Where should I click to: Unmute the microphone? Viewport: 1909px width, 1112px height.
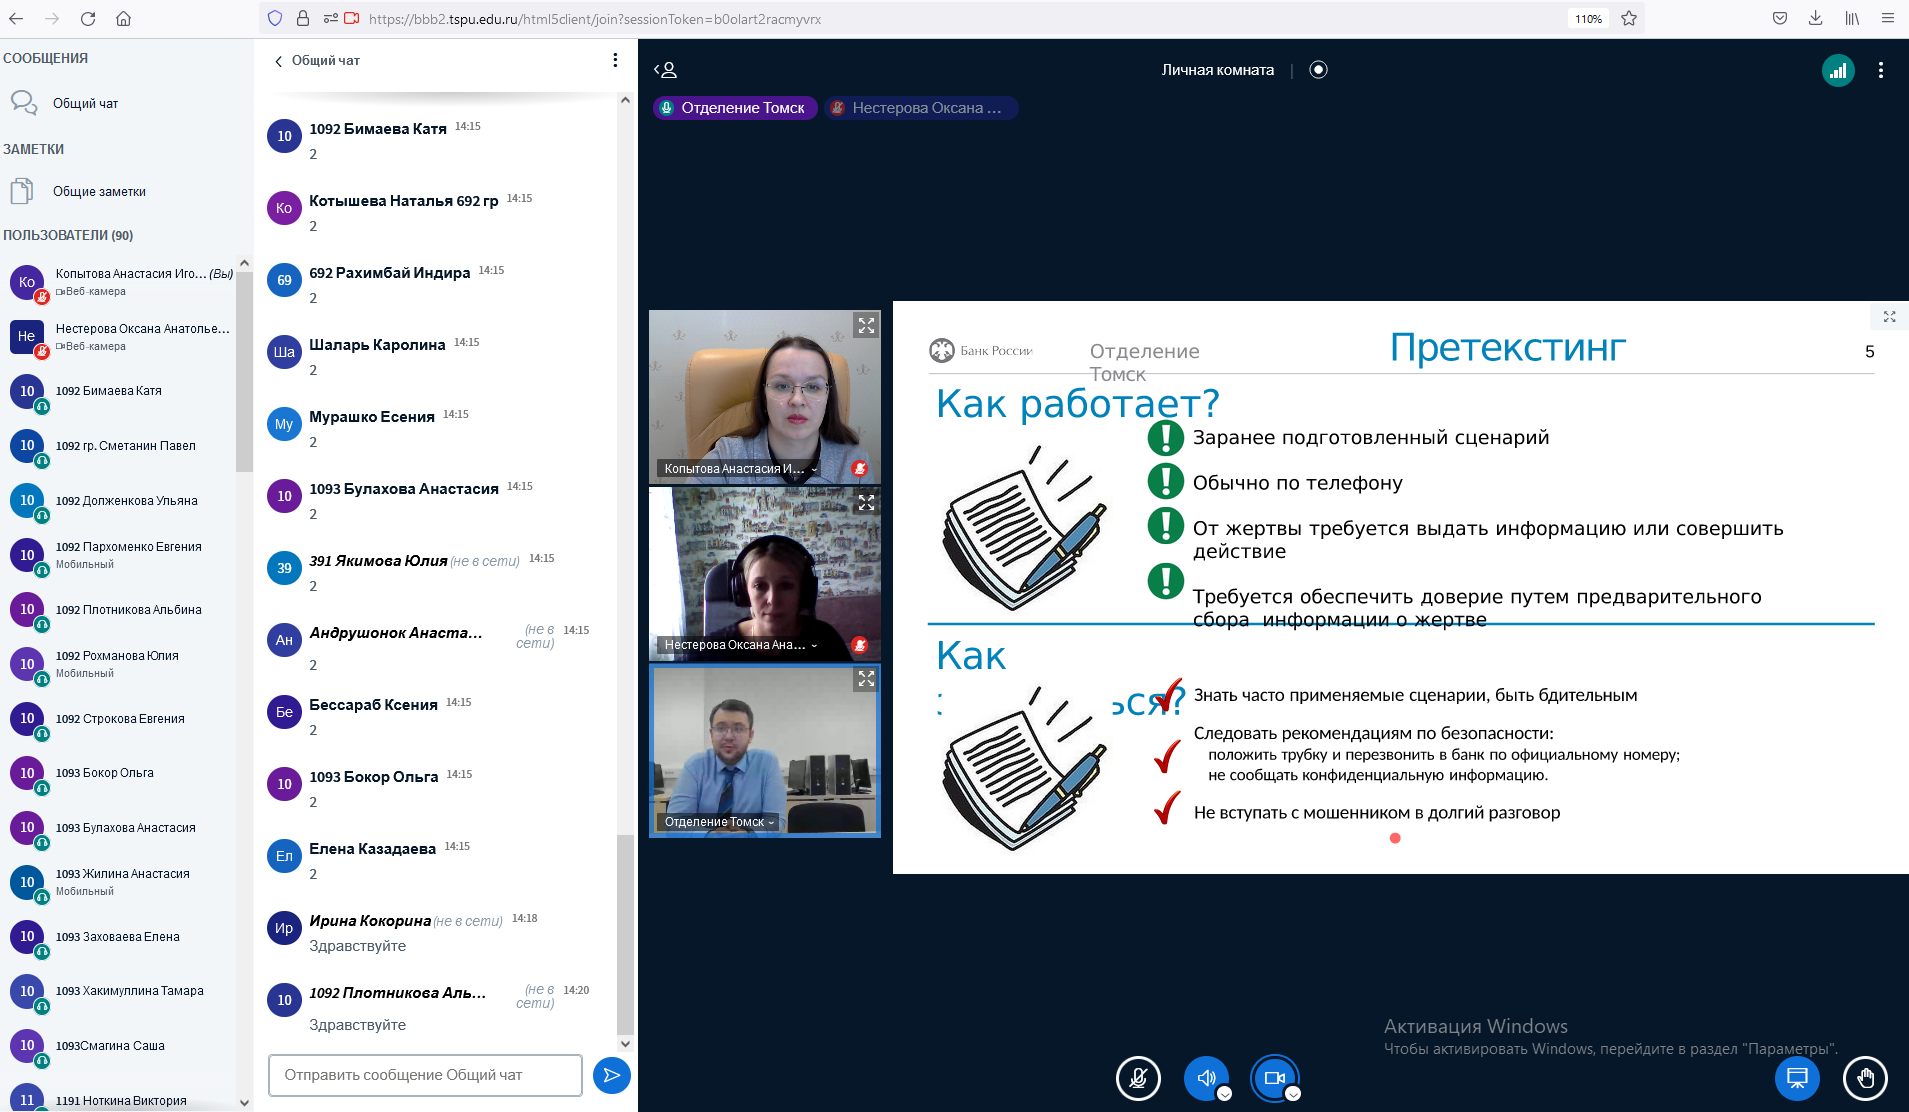pyautogui.click(x=1138, y=1078)
